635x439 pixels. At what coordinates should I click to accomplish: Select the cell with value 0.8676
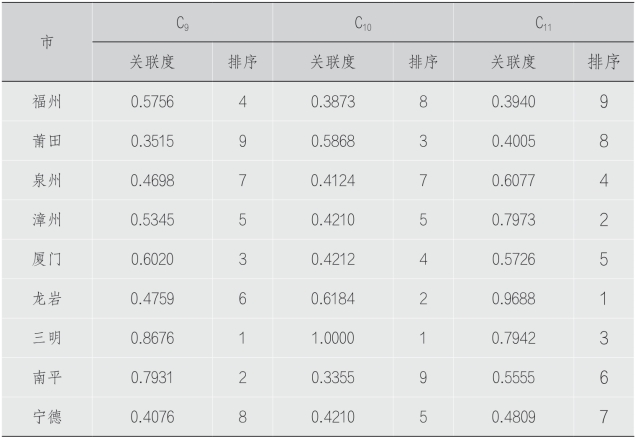[x=152, y=338]
